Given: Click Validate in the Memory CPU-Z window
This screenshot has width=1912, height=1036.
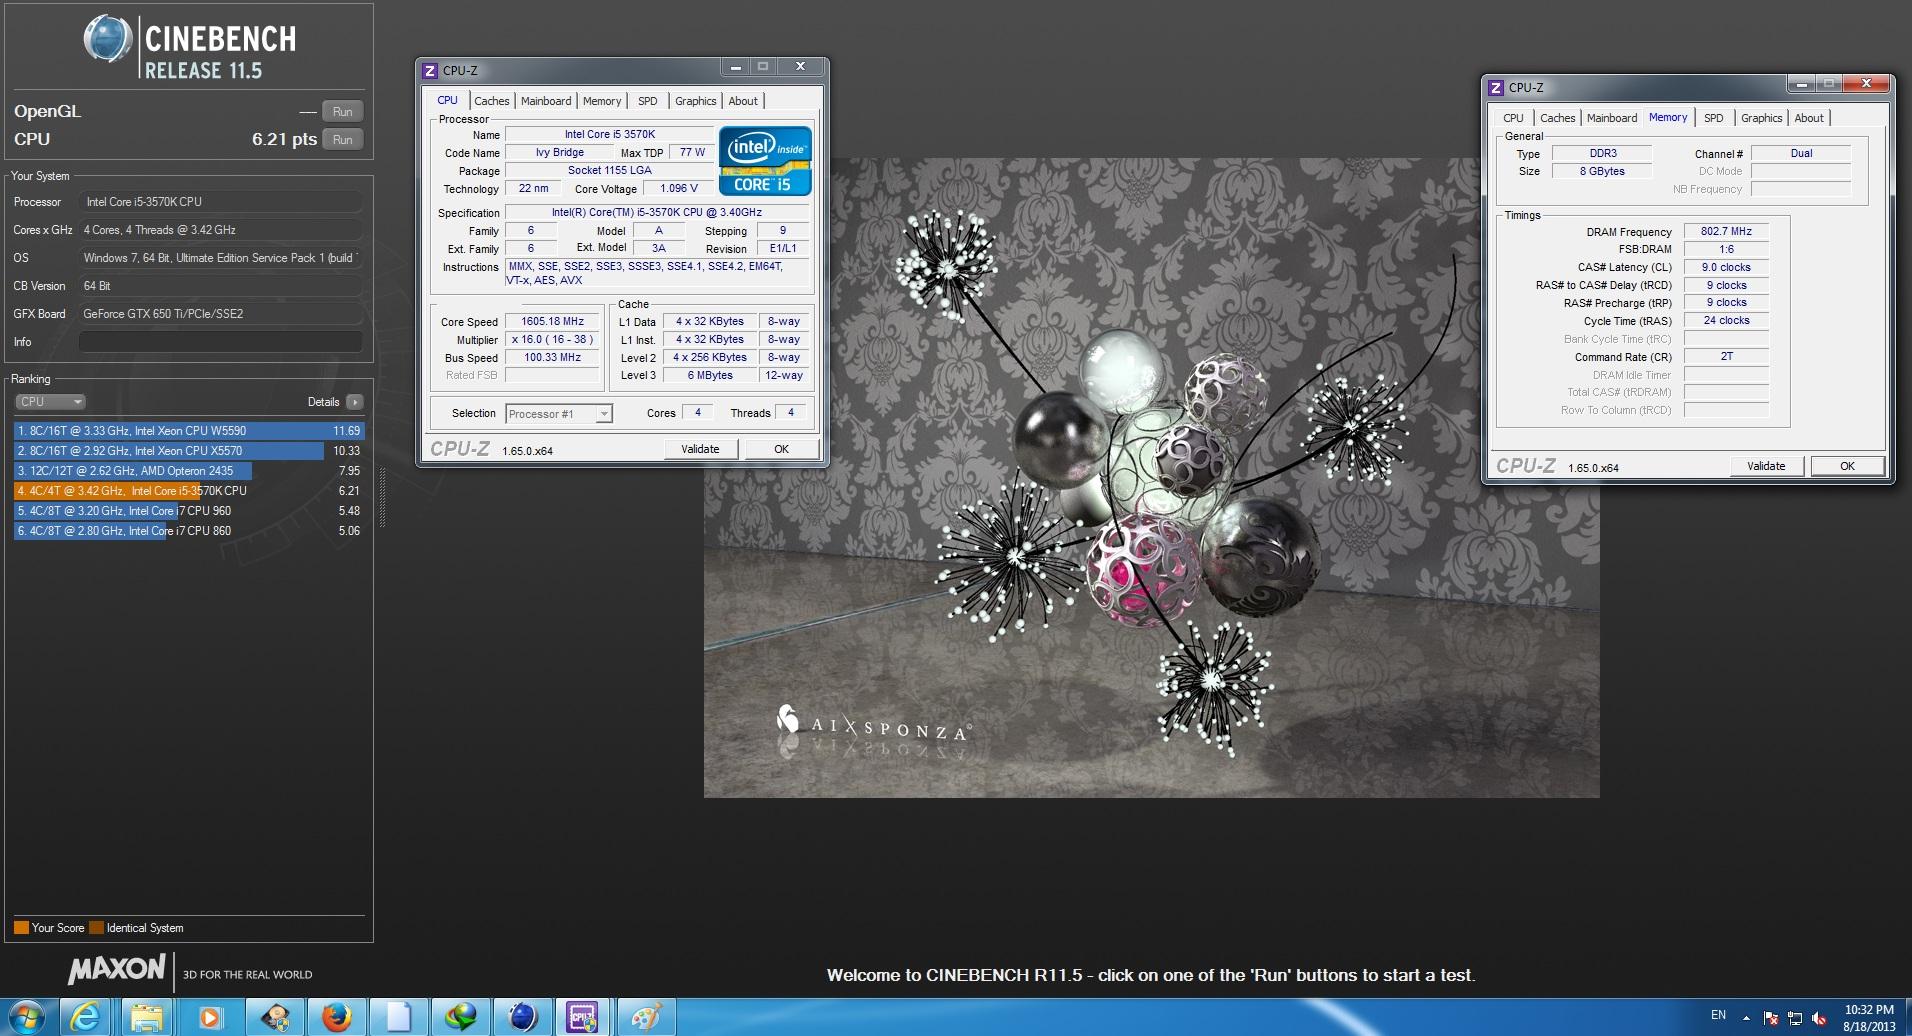Looking at the screenshot, I should (1766, 466).
